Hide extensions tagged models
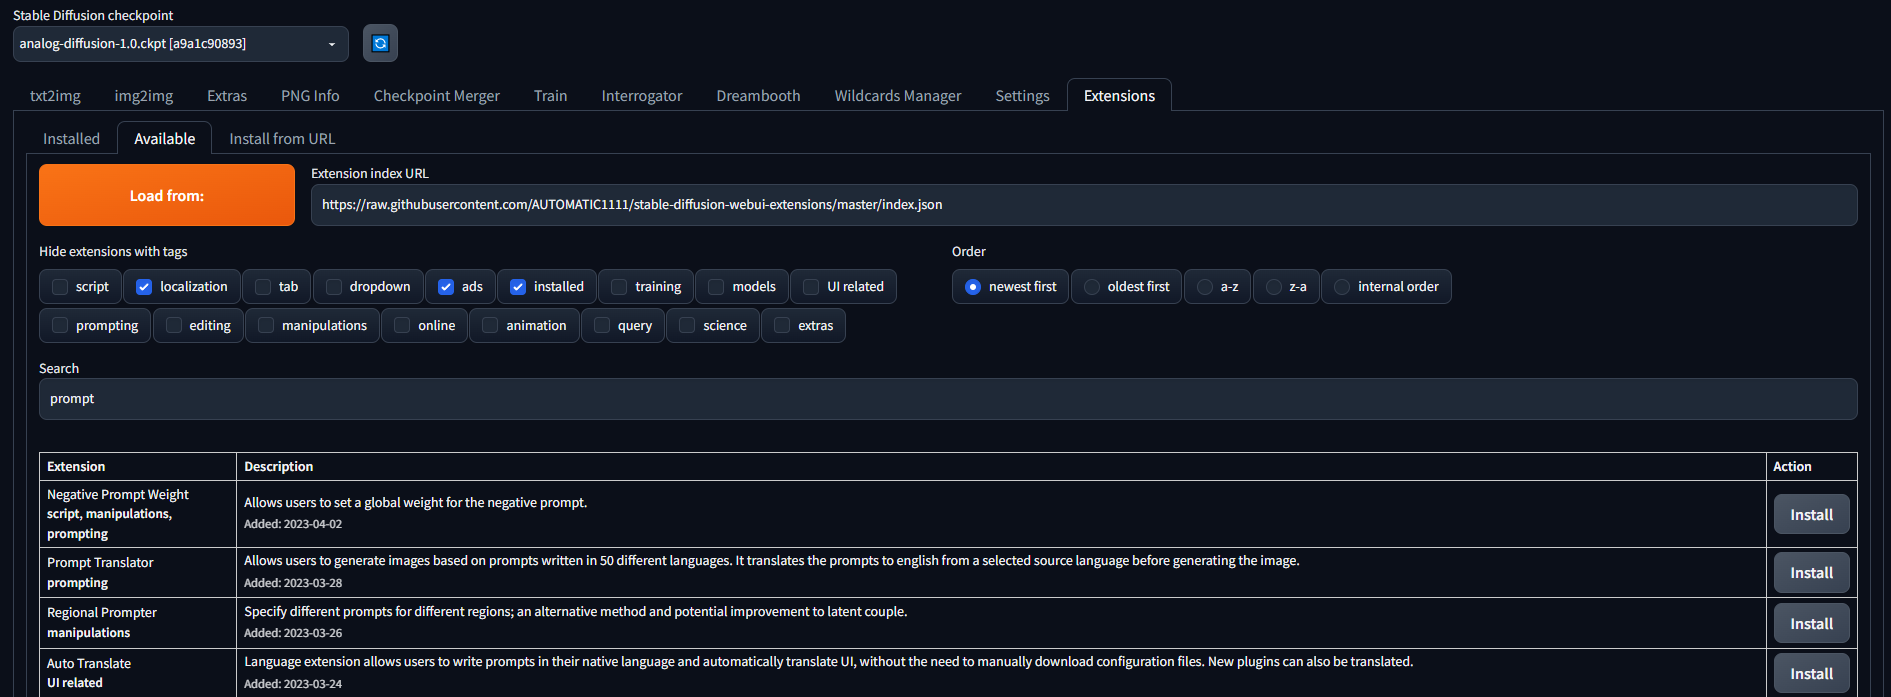This screenshot has height=697, width=1891. (716, 287)
